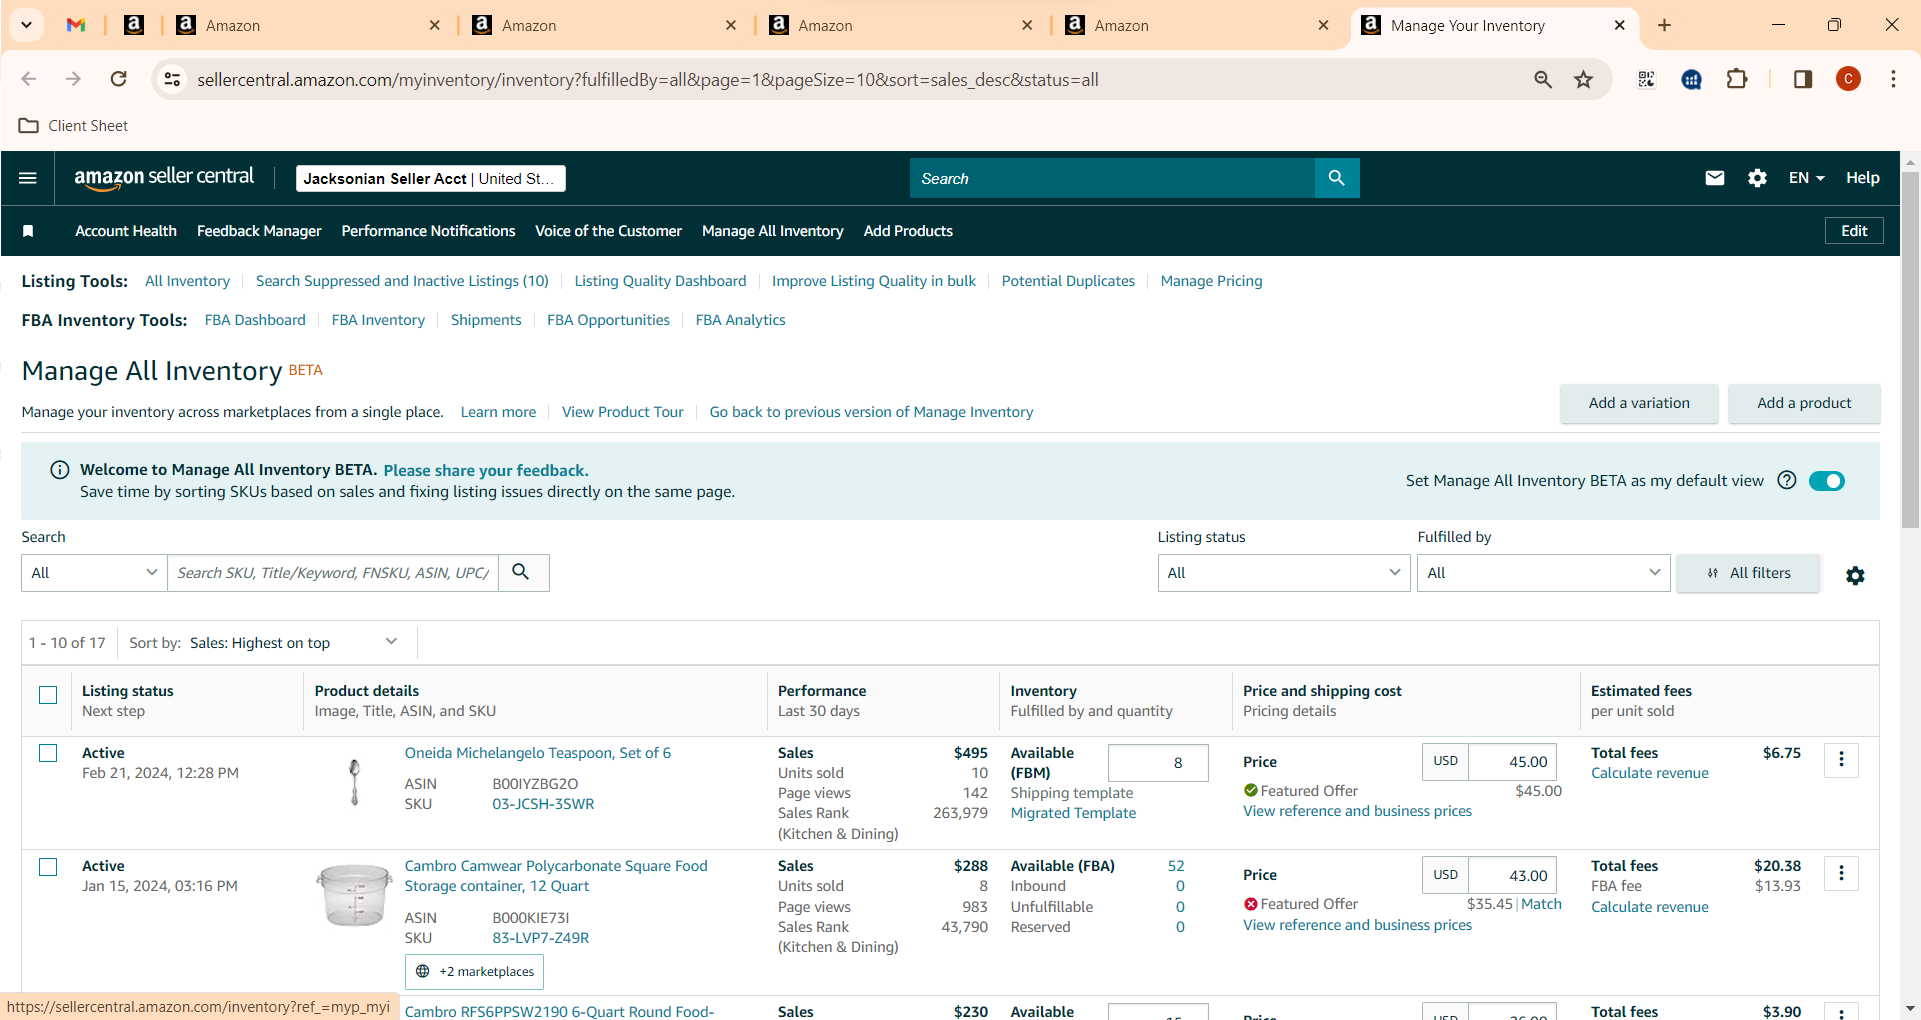The image size is (1921, 1020).
Task: Click the Match price link for Cambro
Action: coord(1541,904)
